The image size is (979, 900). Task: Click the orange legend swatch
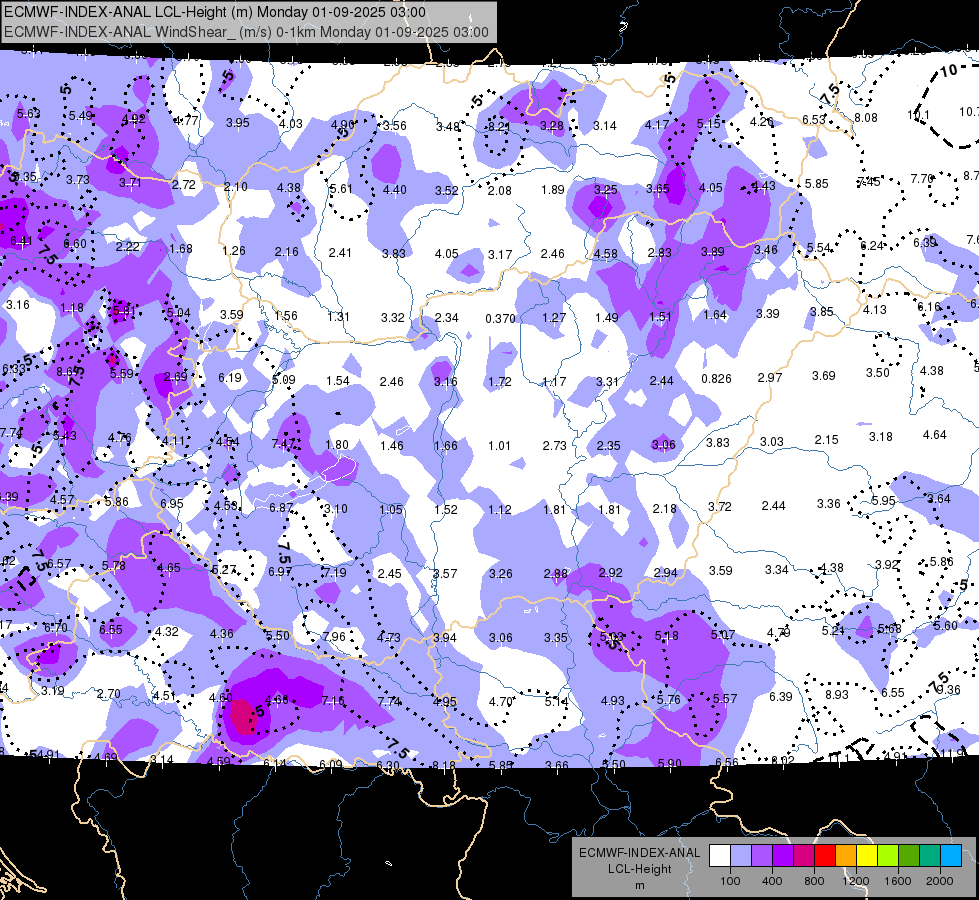click(846, 856)
